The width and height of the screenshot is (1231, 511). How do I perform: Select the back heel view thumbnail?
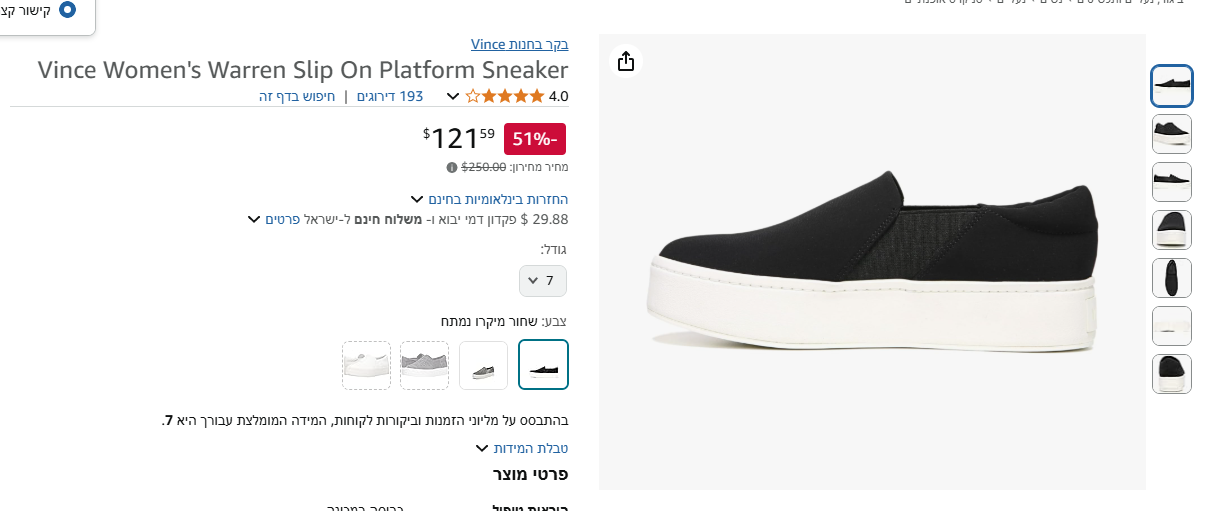coord(1171,230)
